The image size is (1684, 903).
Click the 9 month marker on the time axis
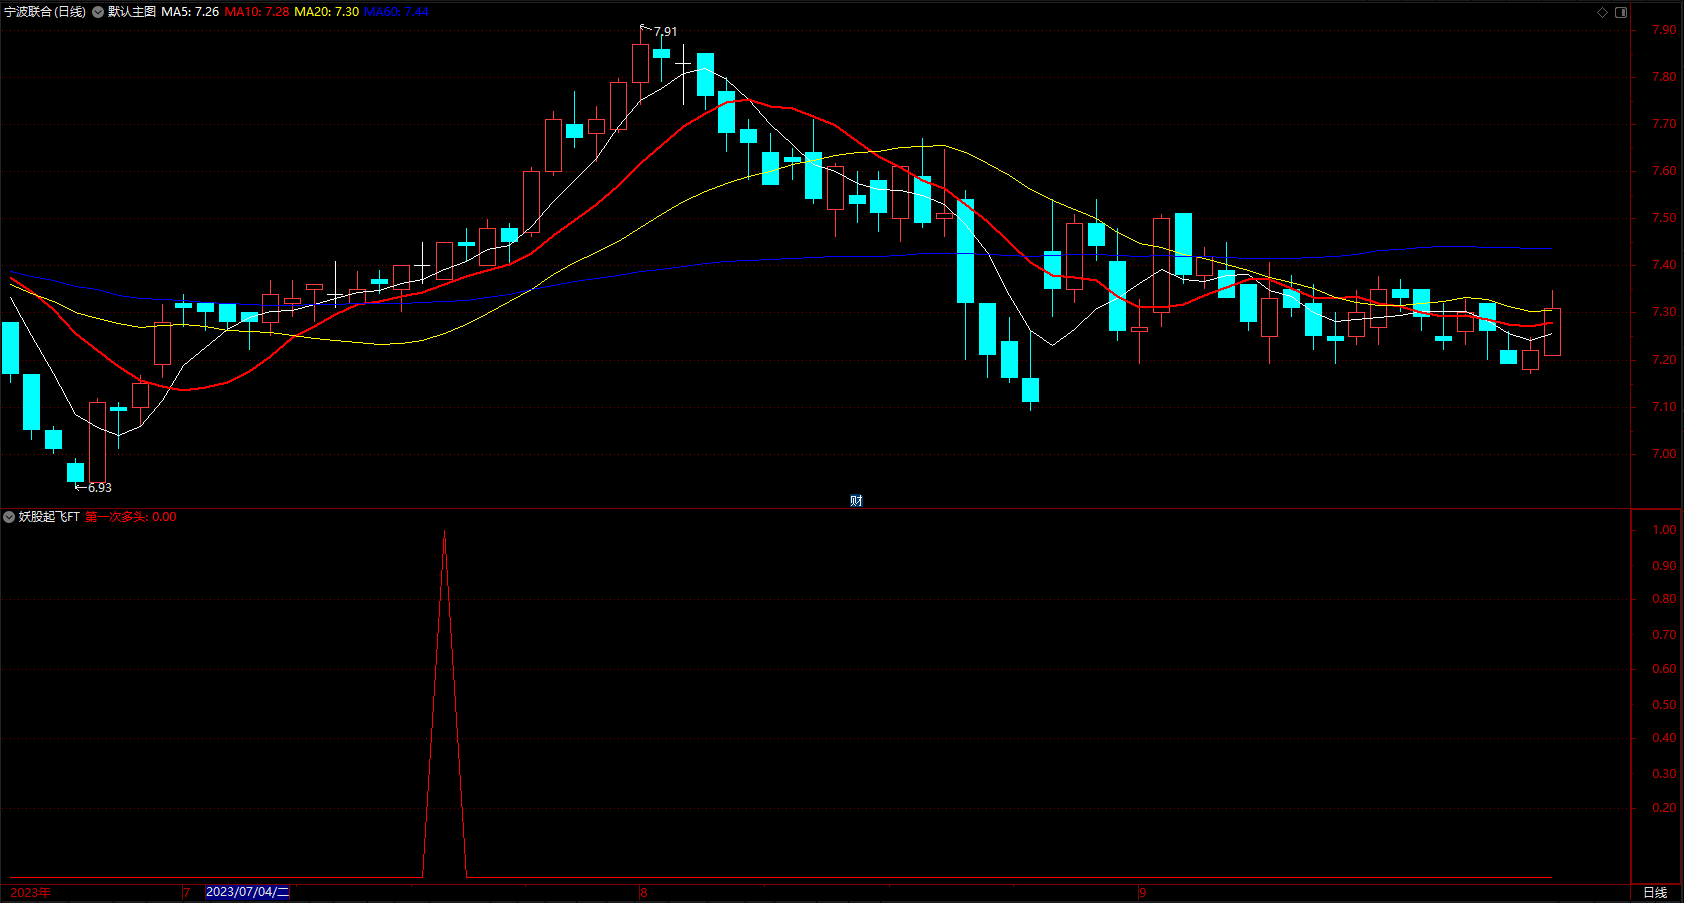(1142, 892)
